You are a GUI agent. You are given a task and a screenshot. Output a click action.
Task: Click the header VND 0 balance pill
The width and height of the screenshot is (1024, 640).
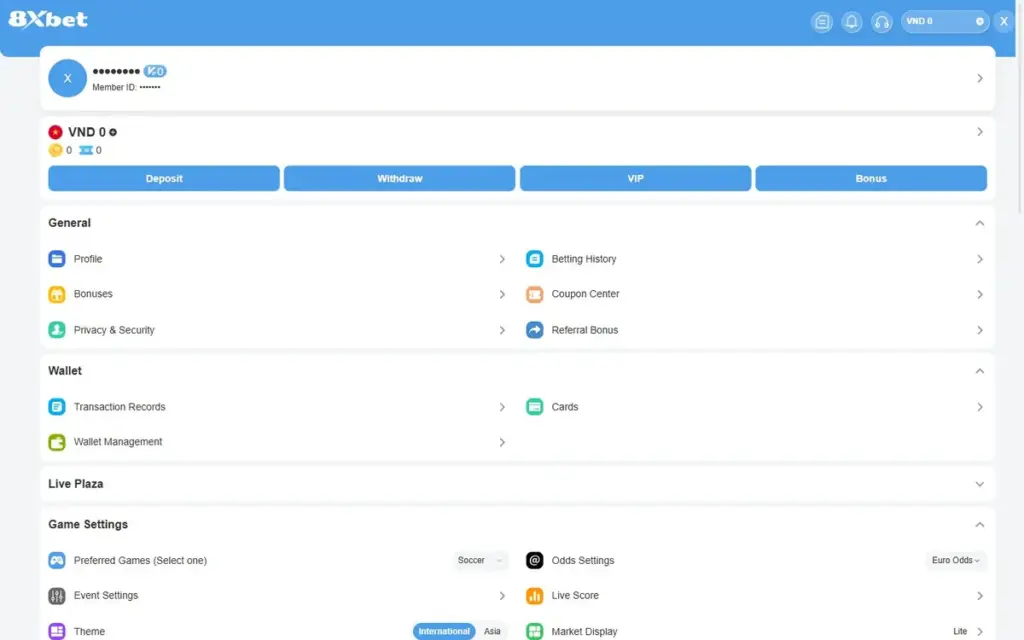tap(944, 22)
